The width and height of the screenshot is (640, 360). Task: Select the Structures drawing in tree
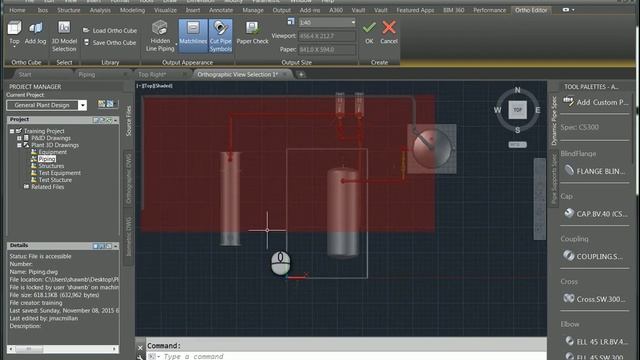51,166
